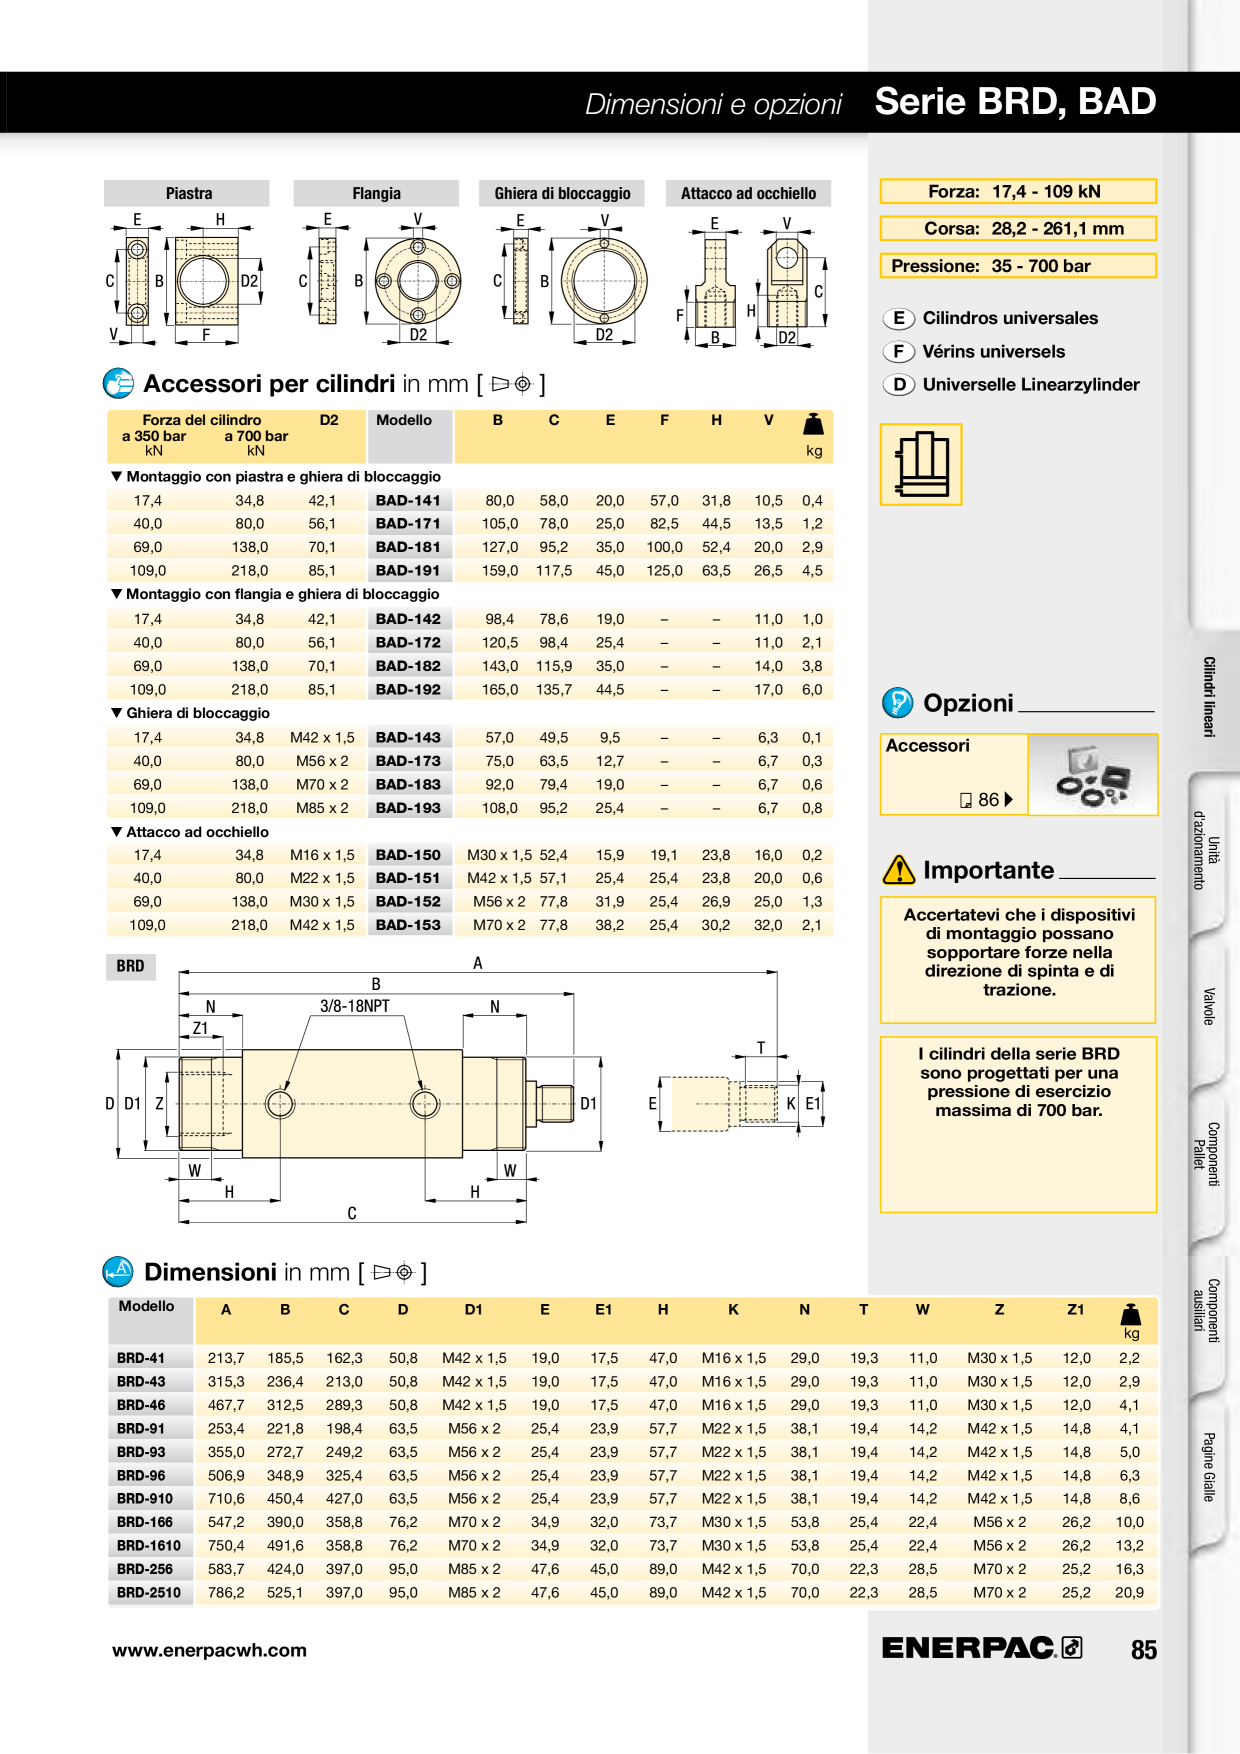Click the Accessori per cilindri section icon
1240x1754 pixels.
118,383
